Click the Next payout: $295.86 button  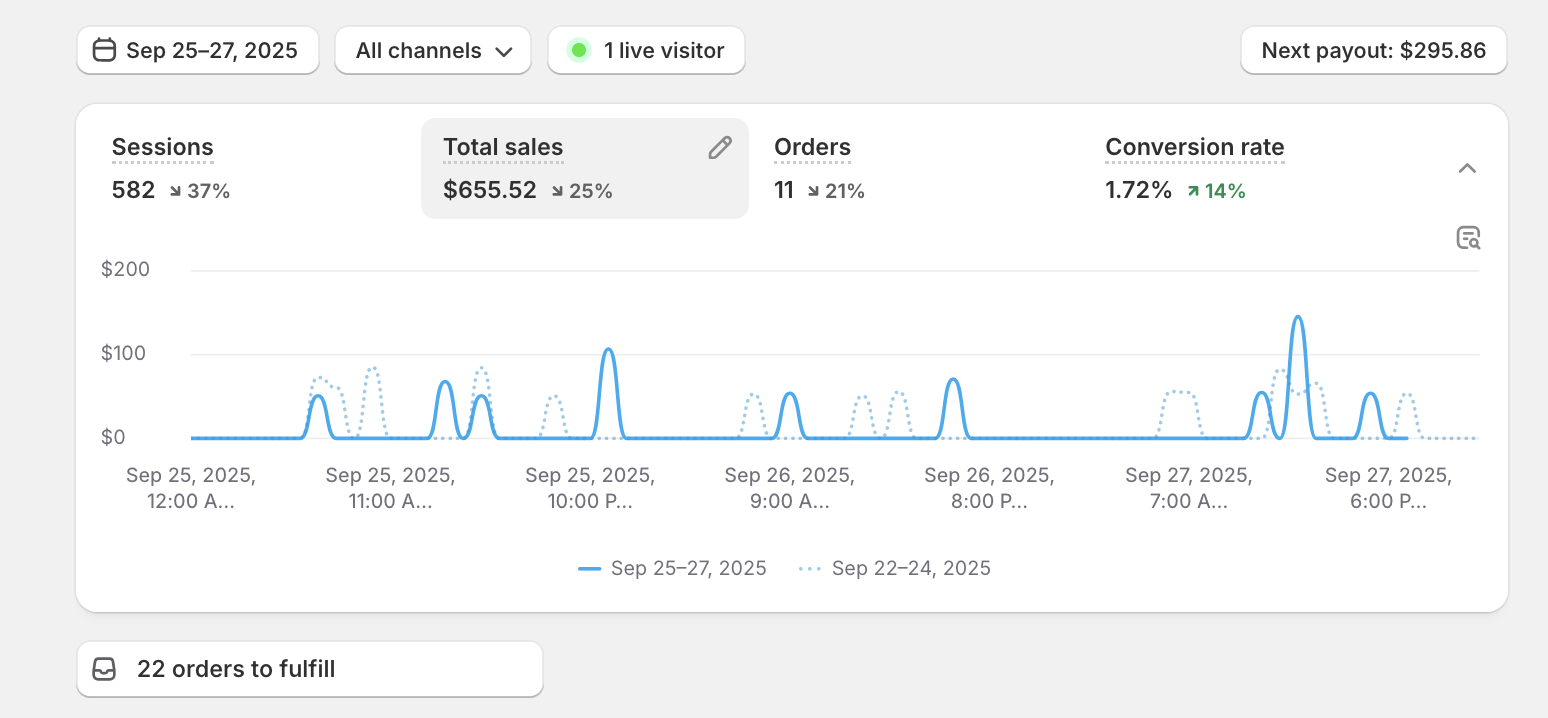click(1373, 50)
